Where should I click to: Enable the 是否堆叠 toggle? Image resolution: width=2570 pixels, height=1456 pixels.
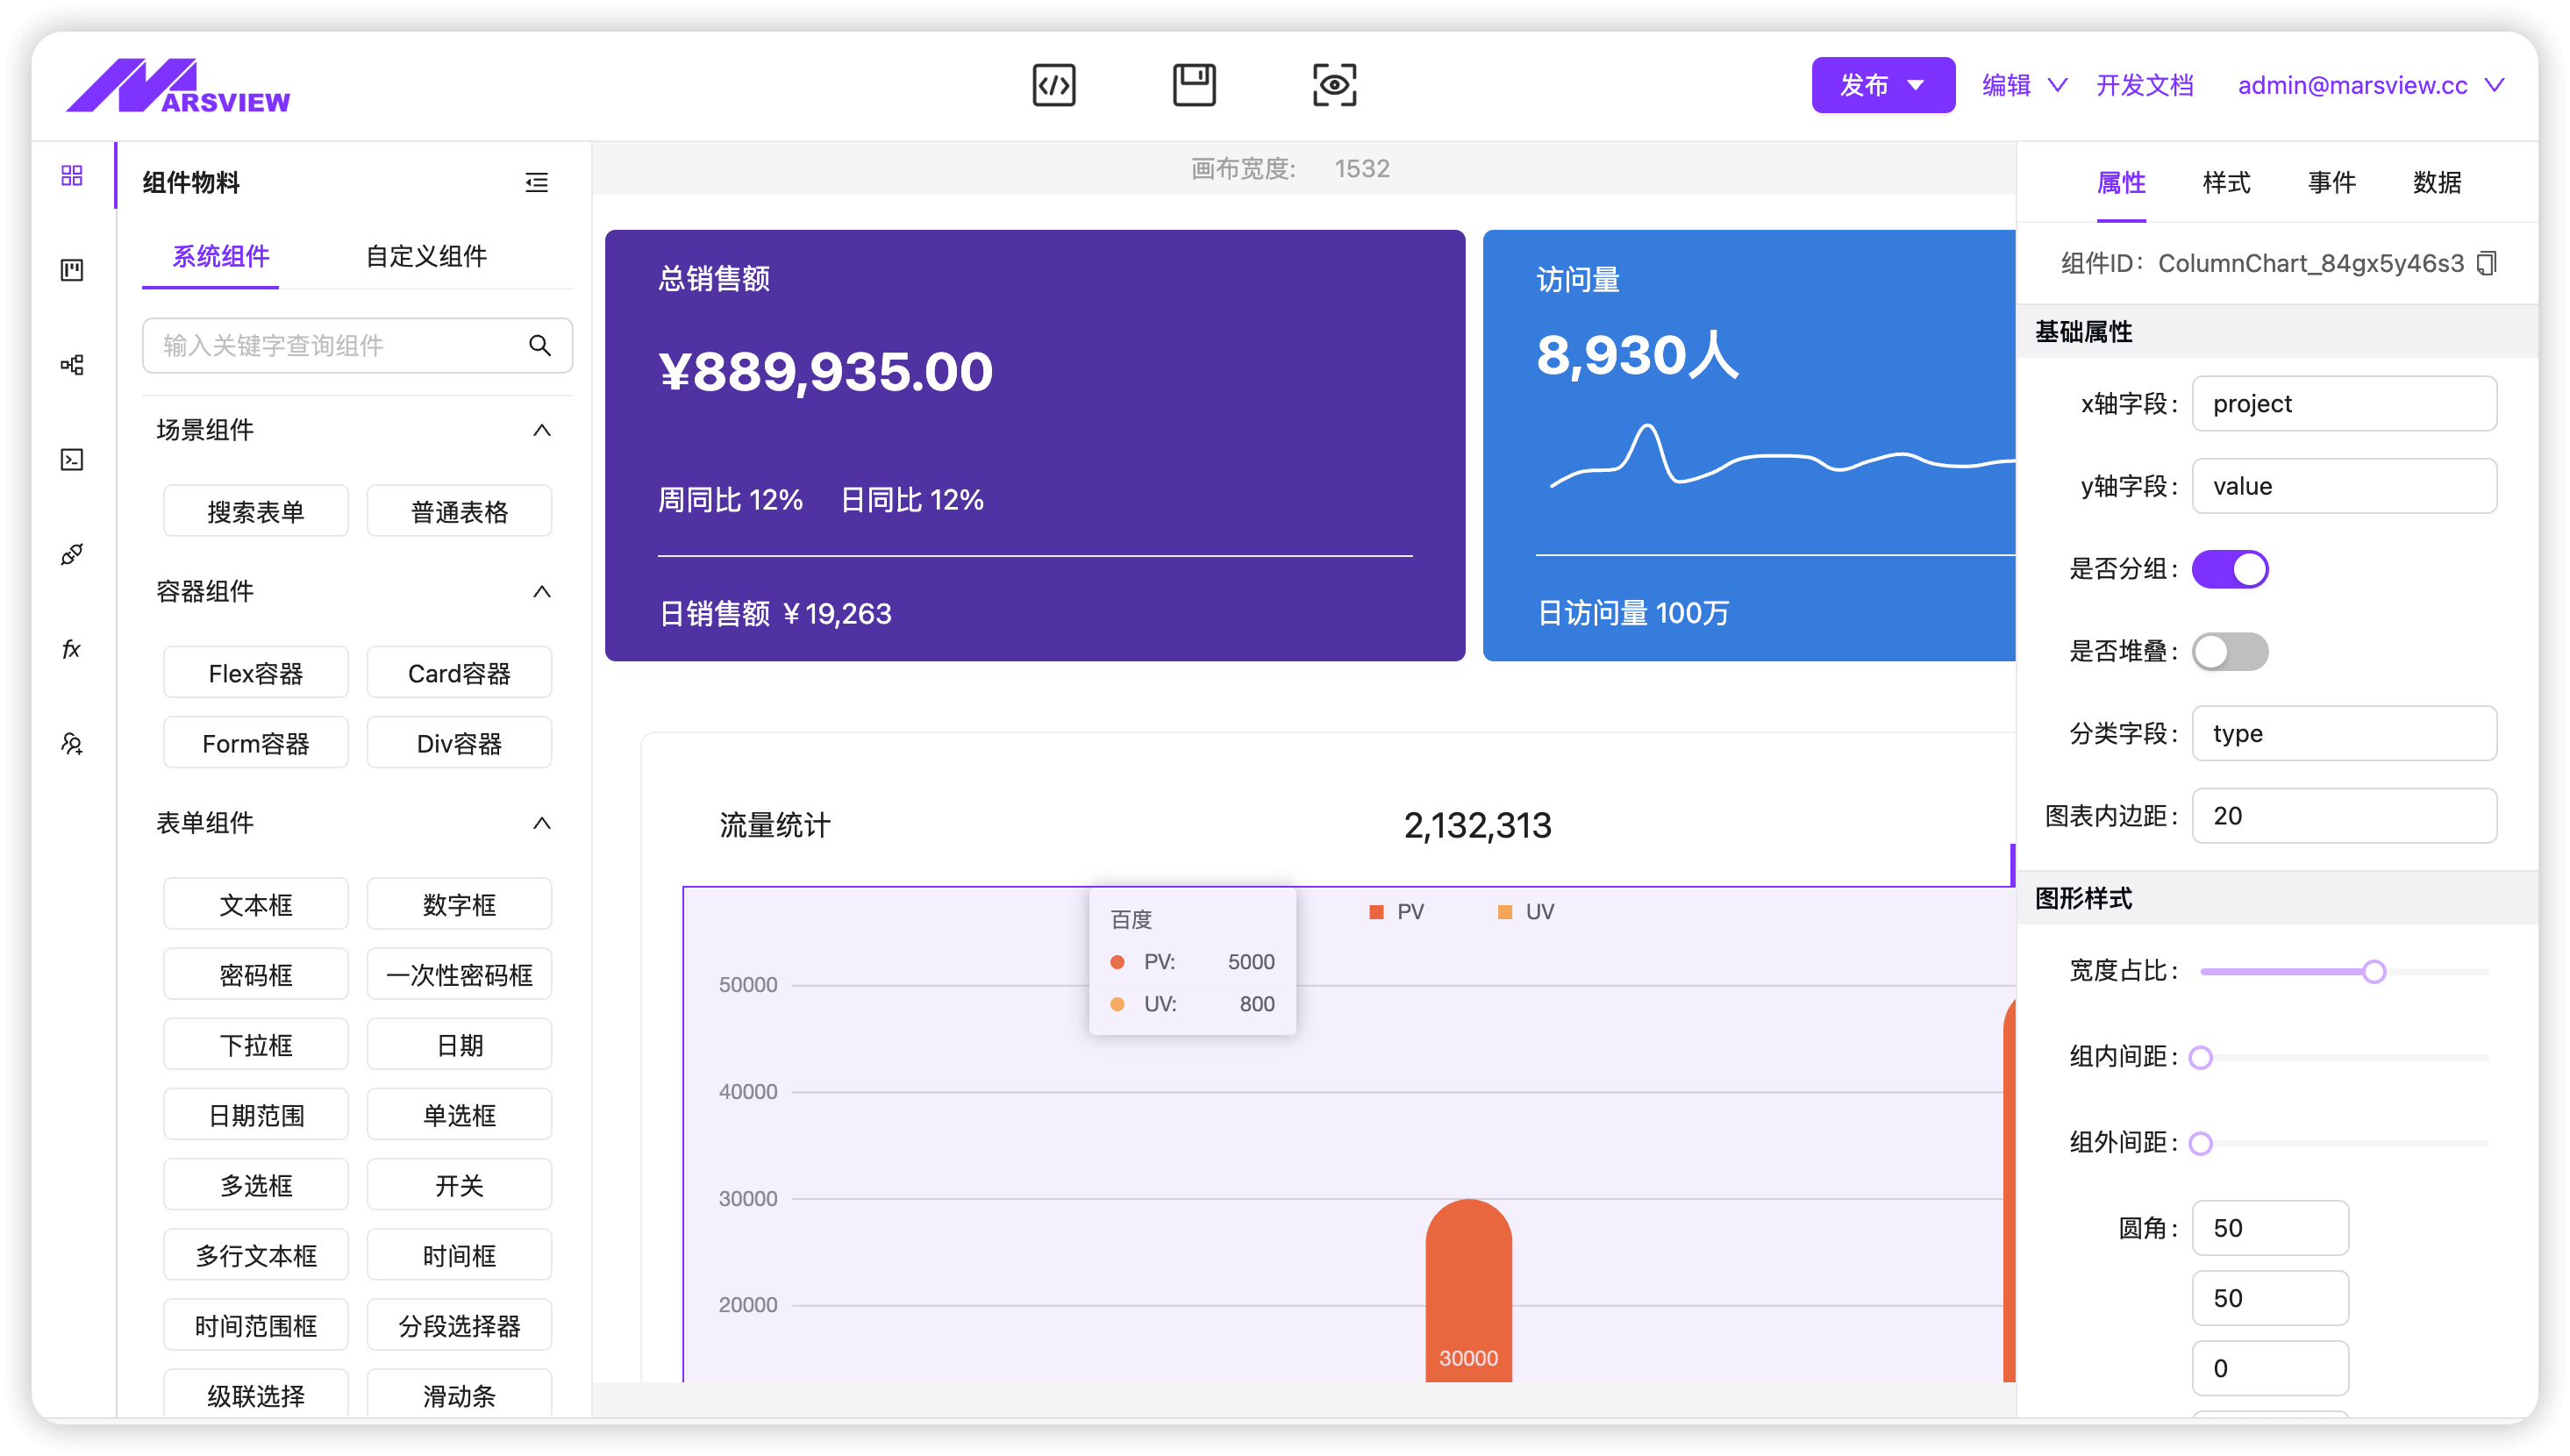[x=2228, y=651]
